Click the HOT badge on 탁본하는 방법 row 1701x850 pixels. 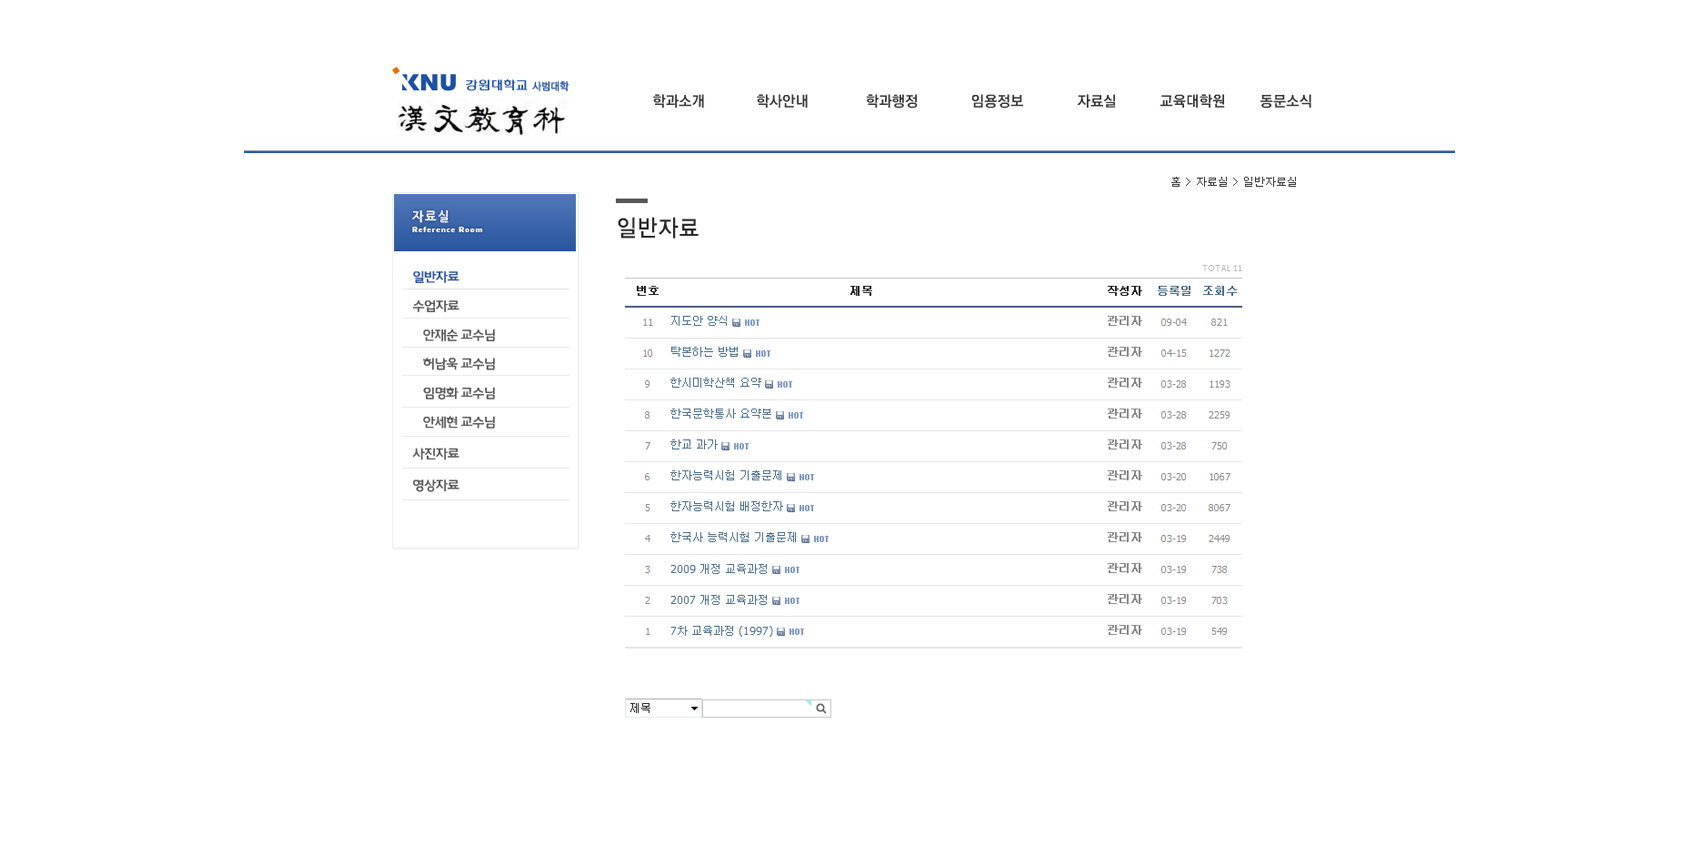[x=763, y=354]
